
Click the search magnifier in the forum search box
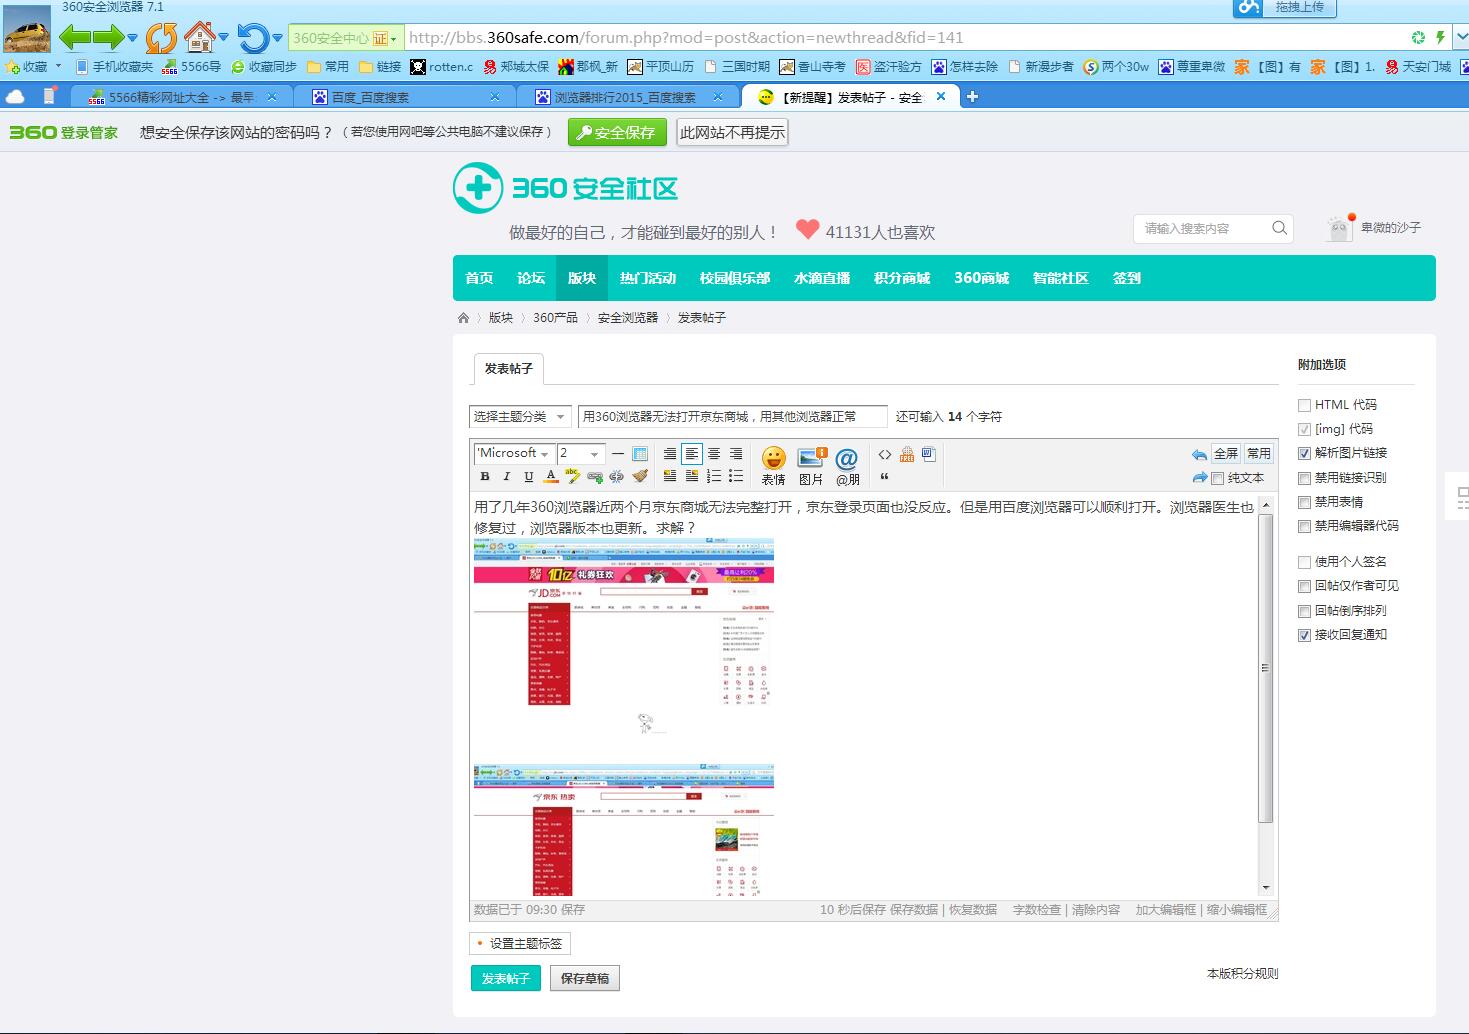pyautogui.click(x=1279, y=228)
